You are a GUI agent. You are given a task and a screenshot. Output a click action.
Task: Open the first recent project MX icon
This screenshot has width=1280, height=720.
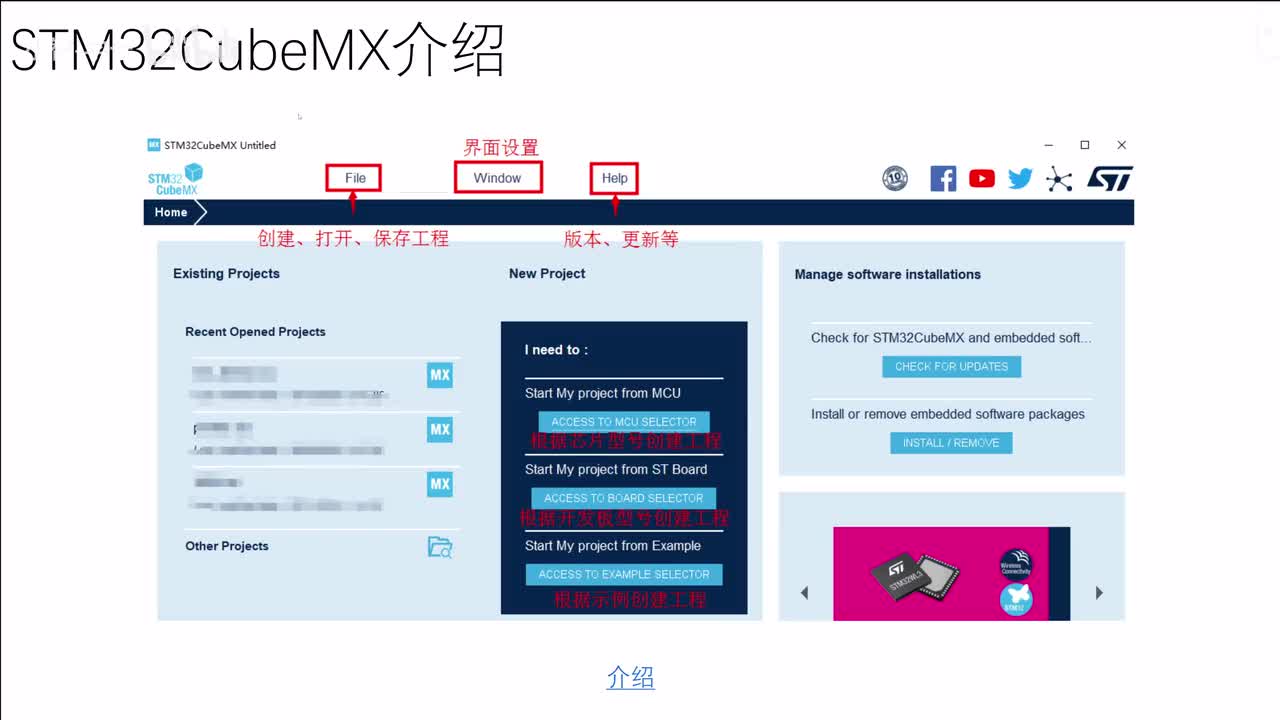pos(440,375)
